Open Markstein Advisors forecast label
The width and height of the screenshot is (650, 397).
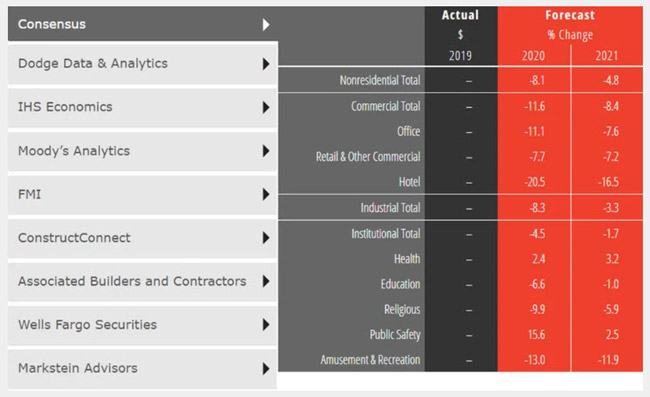(x=78, y=368)
